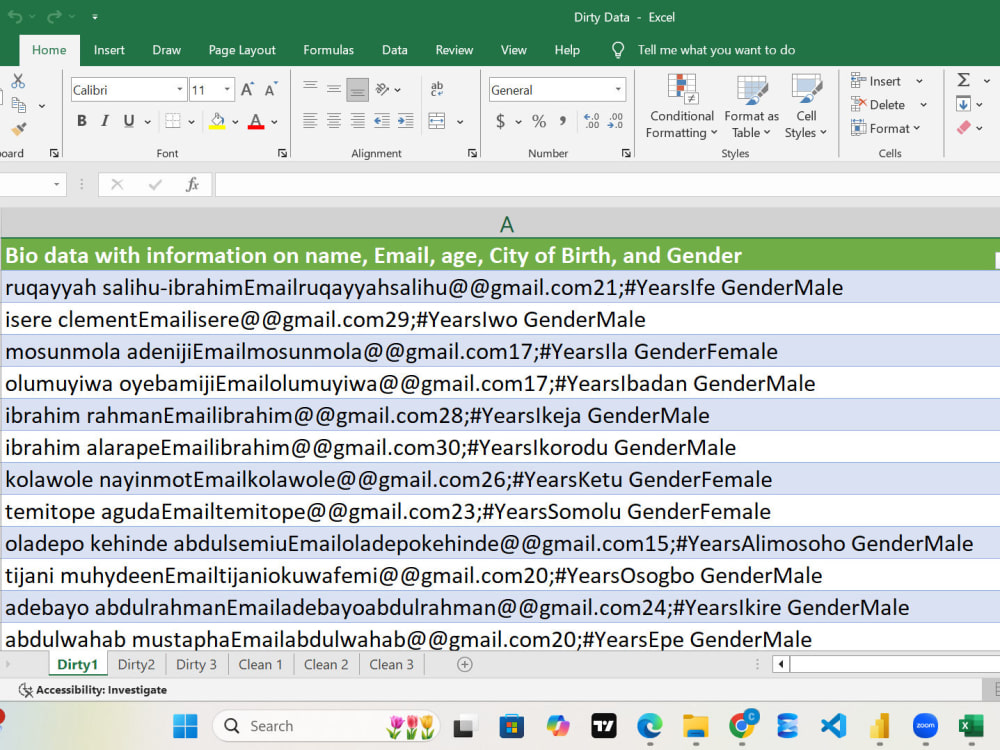1000x750 pixels.
Task: Open Cell Styles gallery
Action: pyautogui.click(x=806, y=106)
